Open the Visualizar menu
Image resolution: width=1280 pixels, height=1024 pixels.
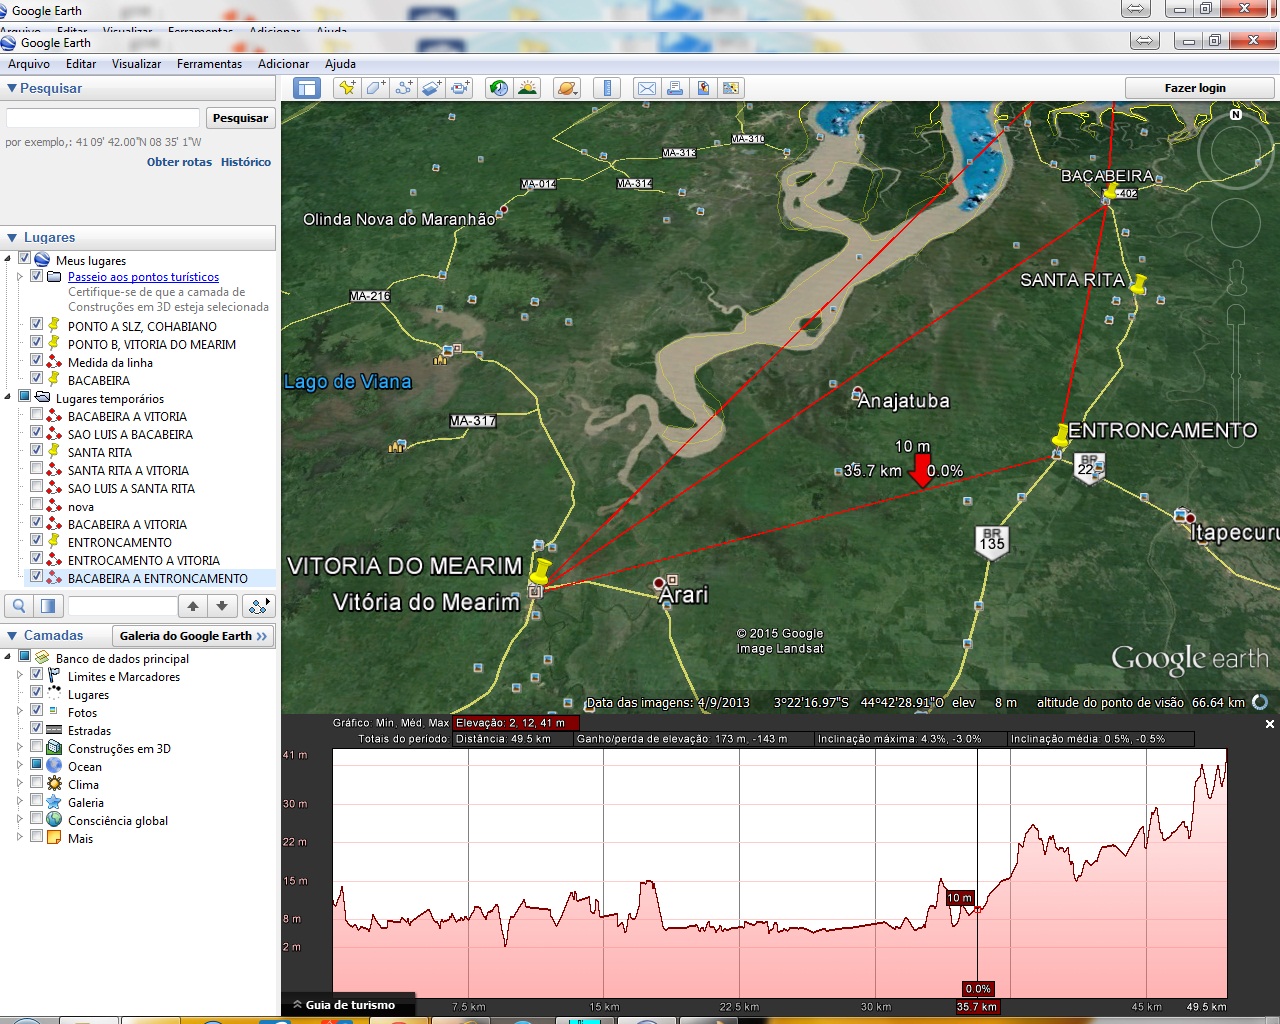pyautogui.click(x=136, y=64)
